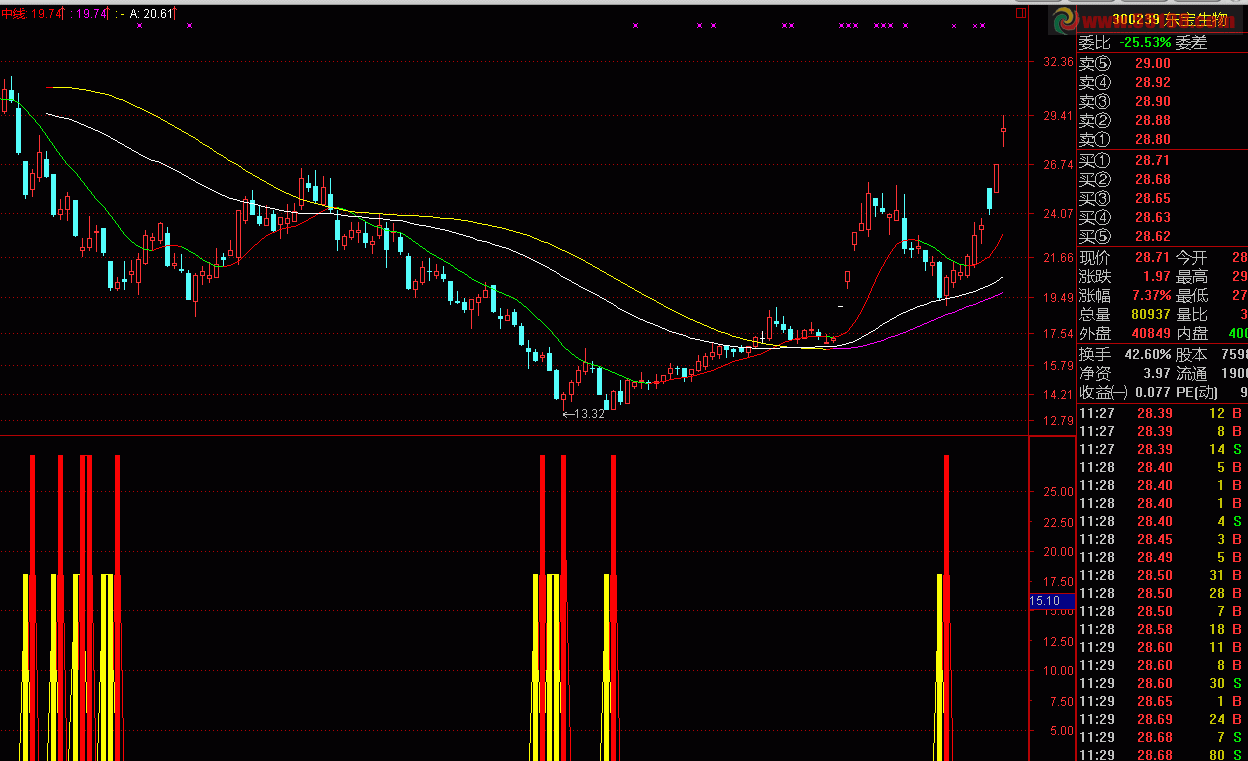The image size is (1248, 761).
Task: Select the A: 20.61 indicator value
Action: tap(151, 14)
